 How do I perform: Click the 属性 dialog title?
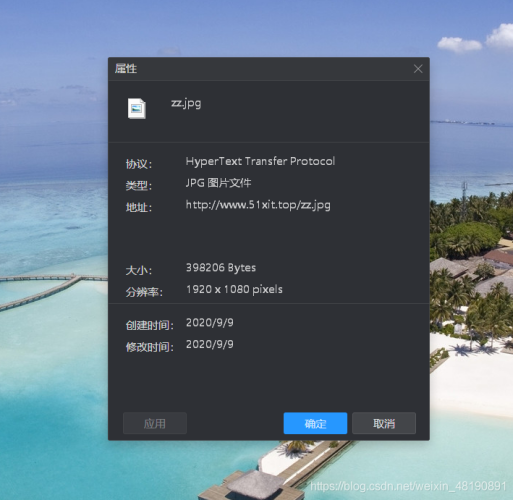pos(126,69)
